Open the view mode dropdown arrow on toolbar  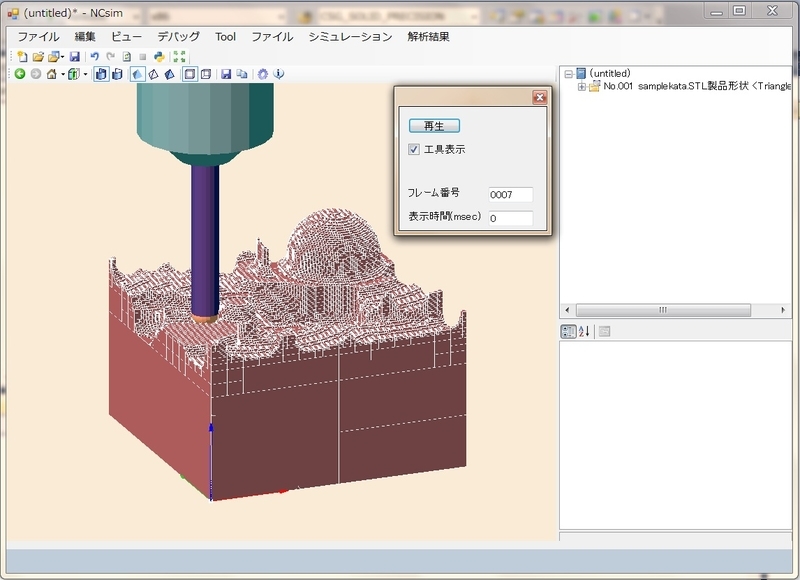[85, 72]
